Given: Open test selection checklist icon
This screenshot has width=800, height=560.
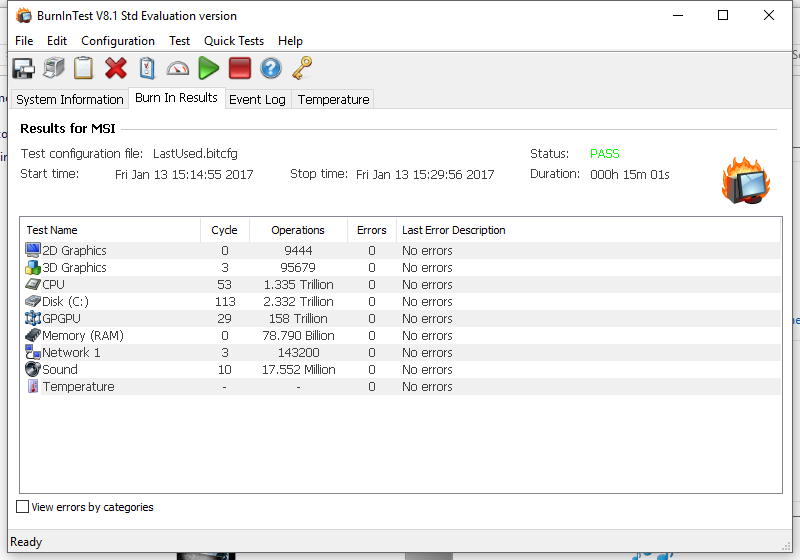Looking at the screenshot, I should [147, 68].
